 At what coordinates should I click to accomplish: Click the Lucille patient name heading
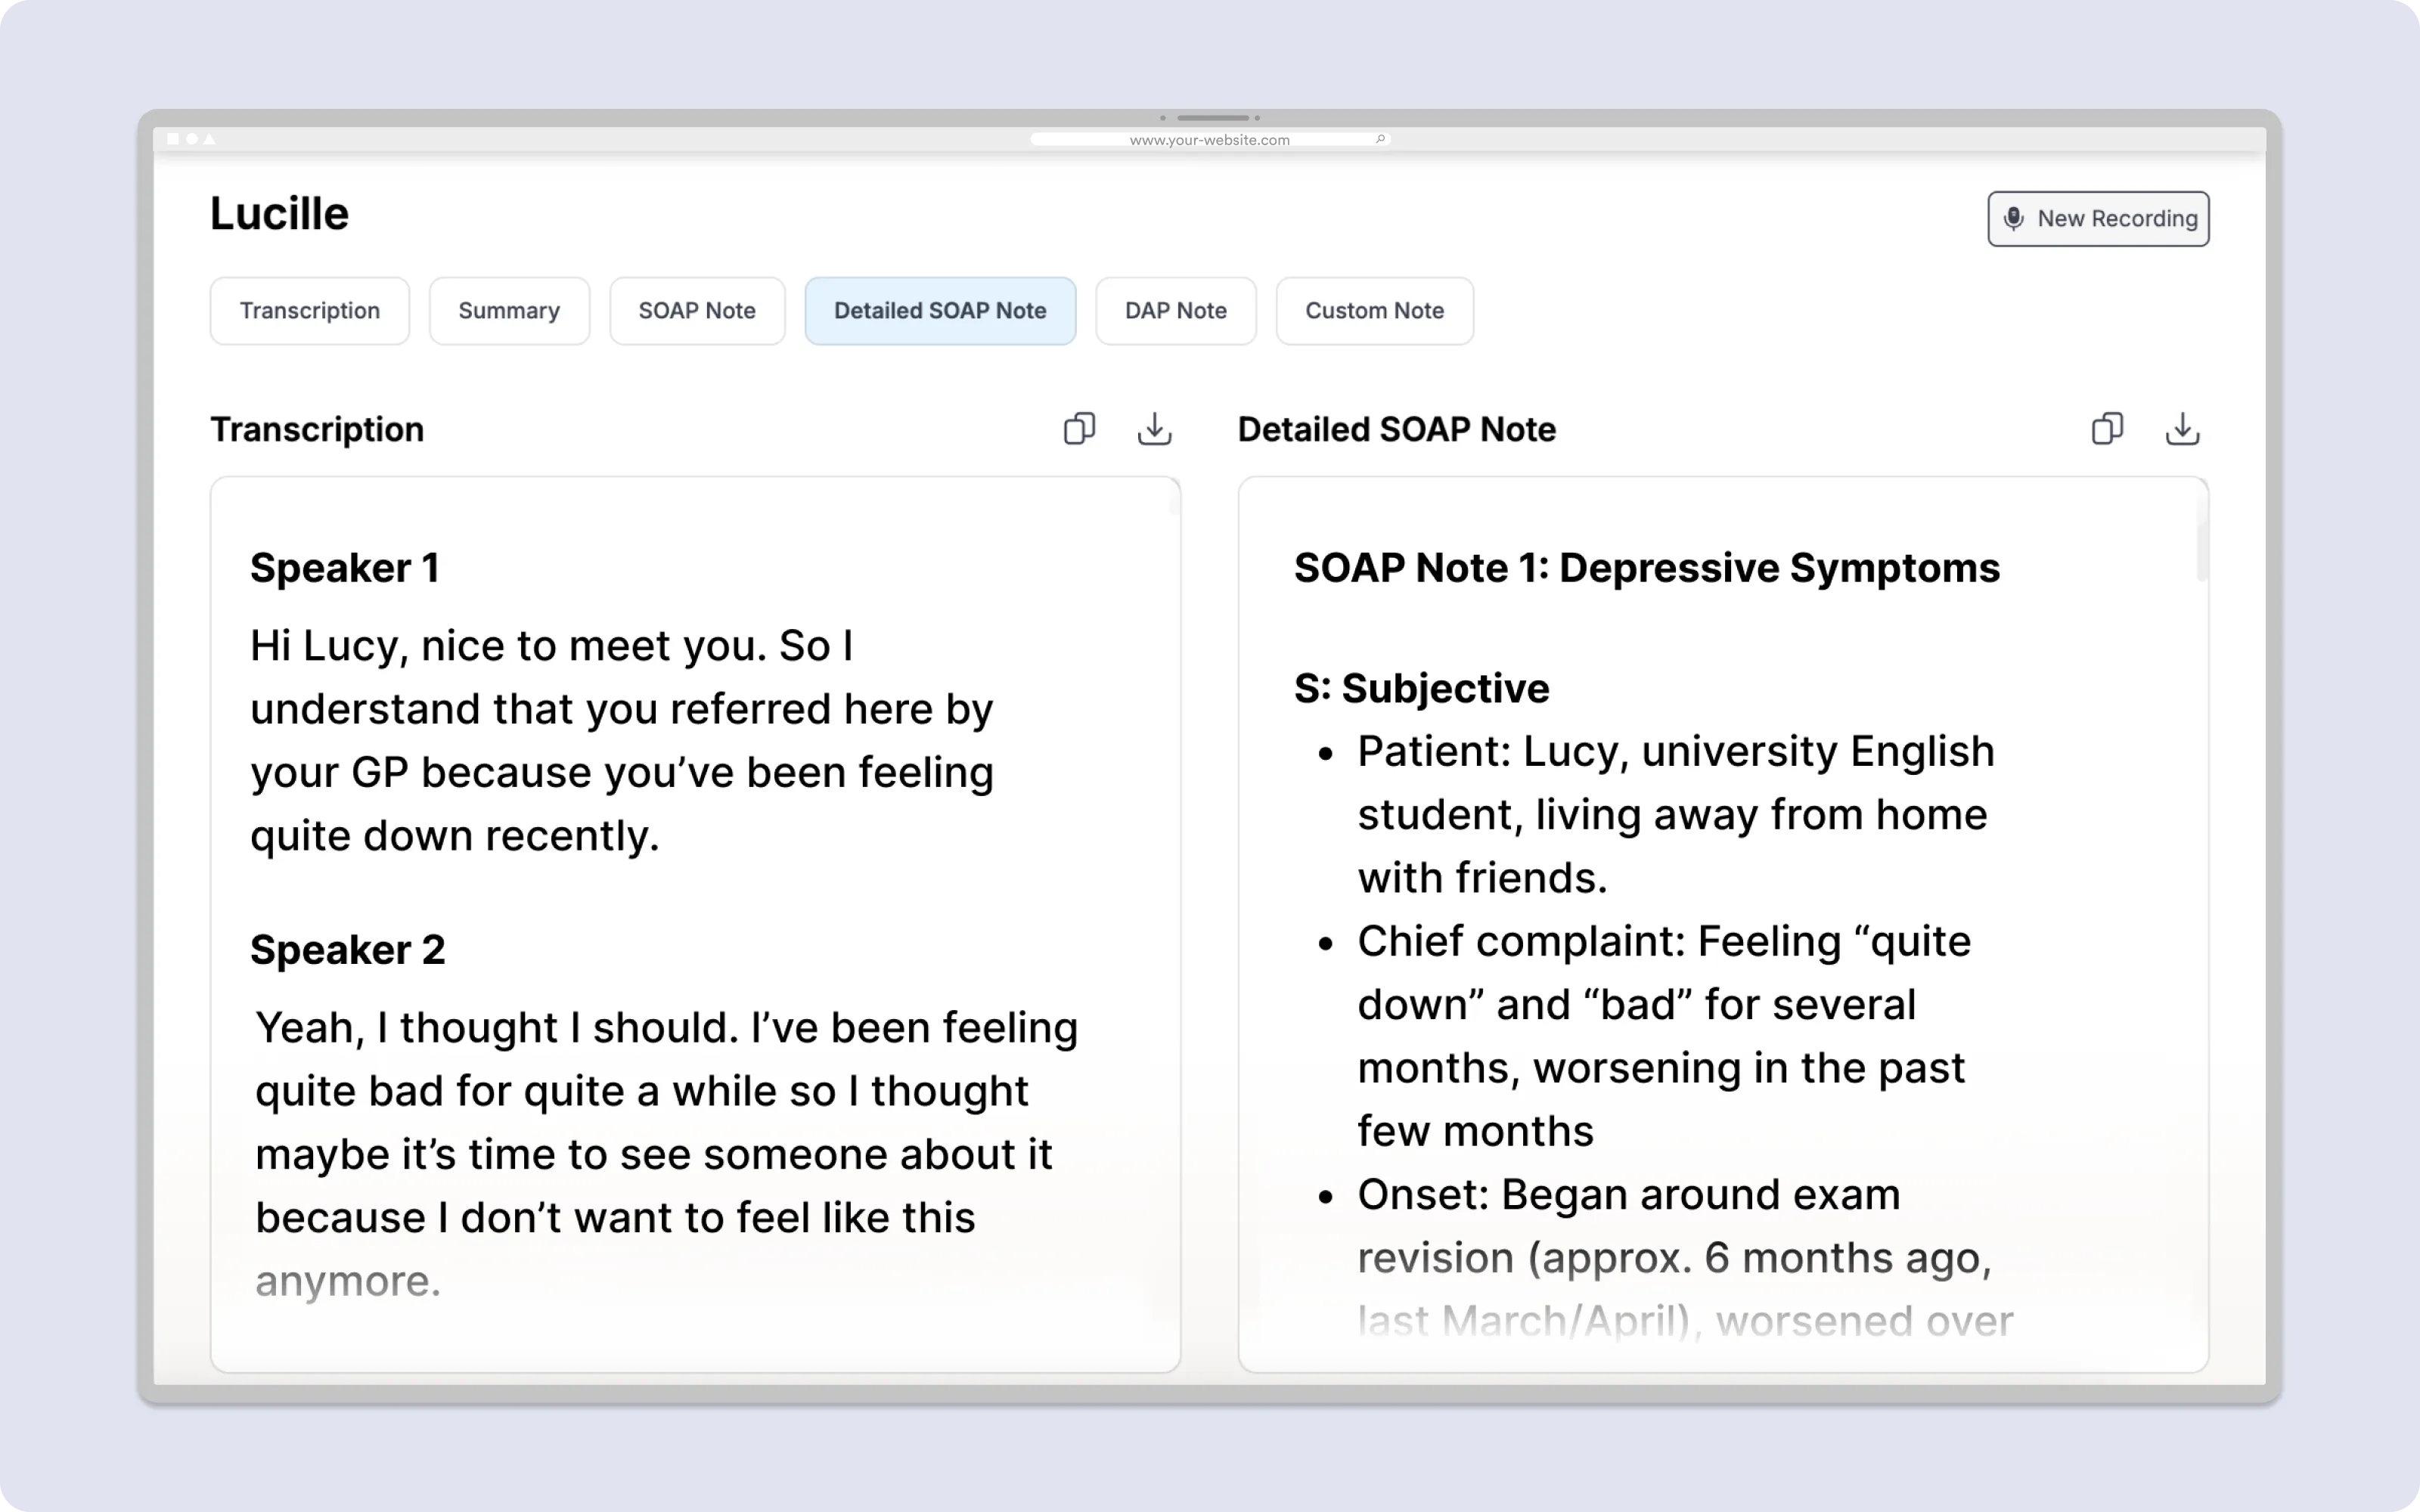click(x=279, y=213)
